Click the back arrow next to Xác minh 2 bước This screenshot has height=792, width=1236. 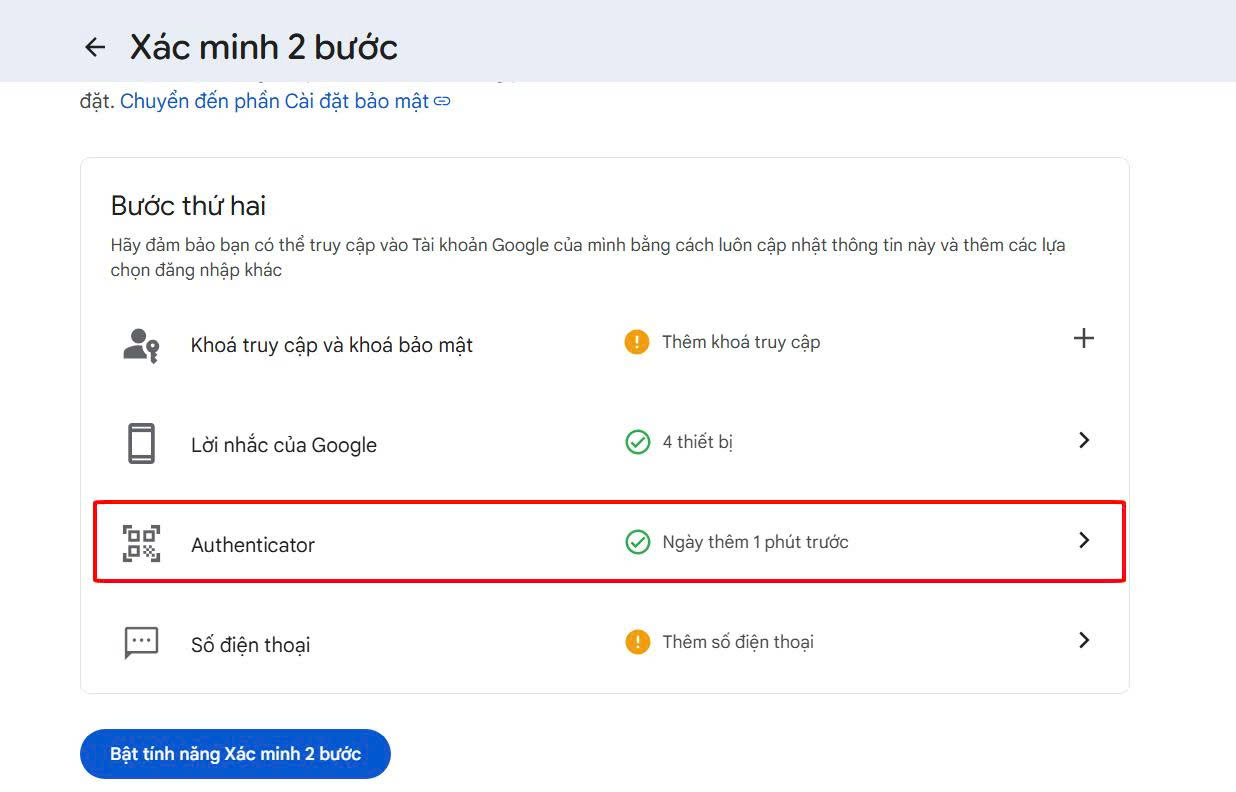point(94,46)
